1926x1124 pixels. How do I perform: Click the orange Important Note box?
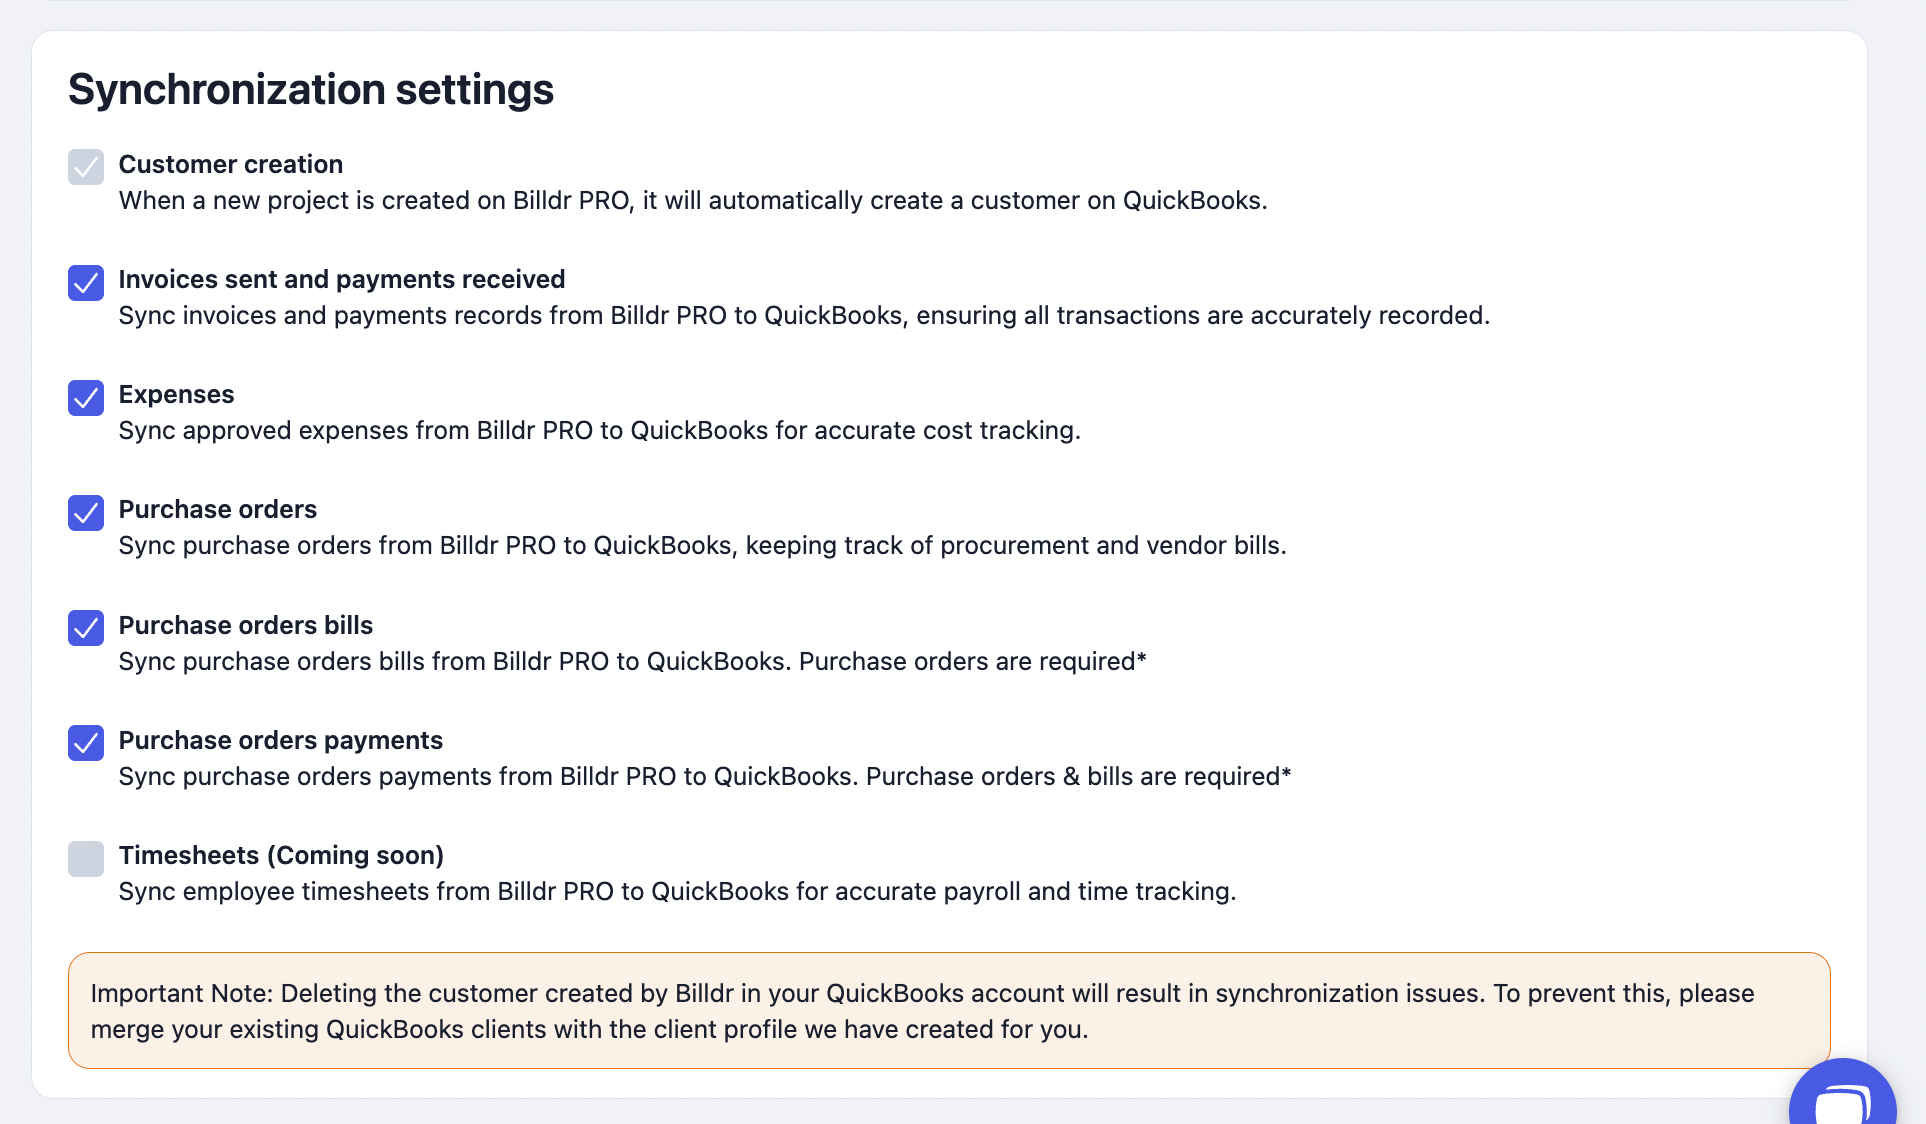pyautogui.click(x=949, y=1010)
